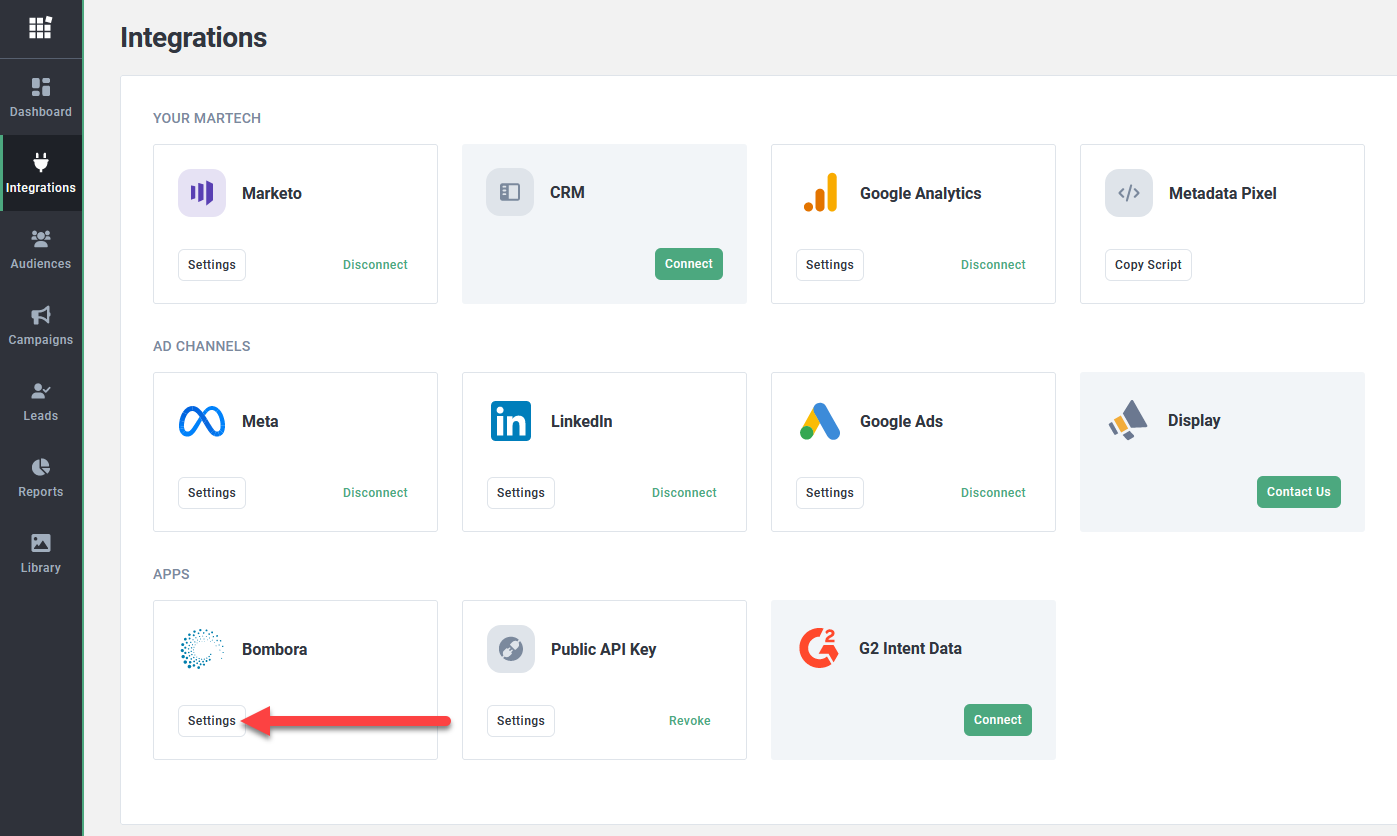Click Contact Us on Display card
This screenshot has height=836, width=1397.
pyautogui.click(x=1298, y=492)
